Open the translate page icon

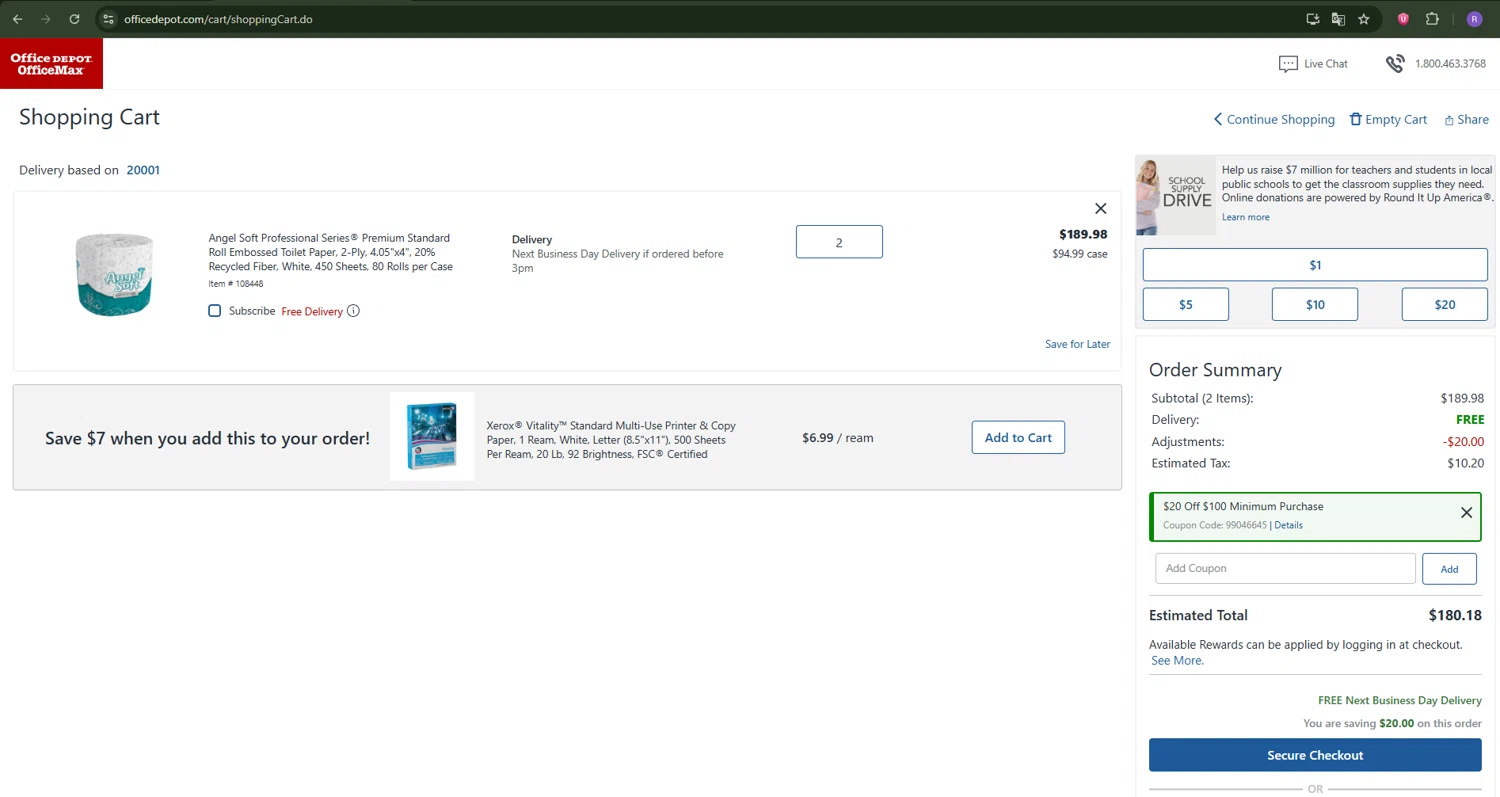1338,19
